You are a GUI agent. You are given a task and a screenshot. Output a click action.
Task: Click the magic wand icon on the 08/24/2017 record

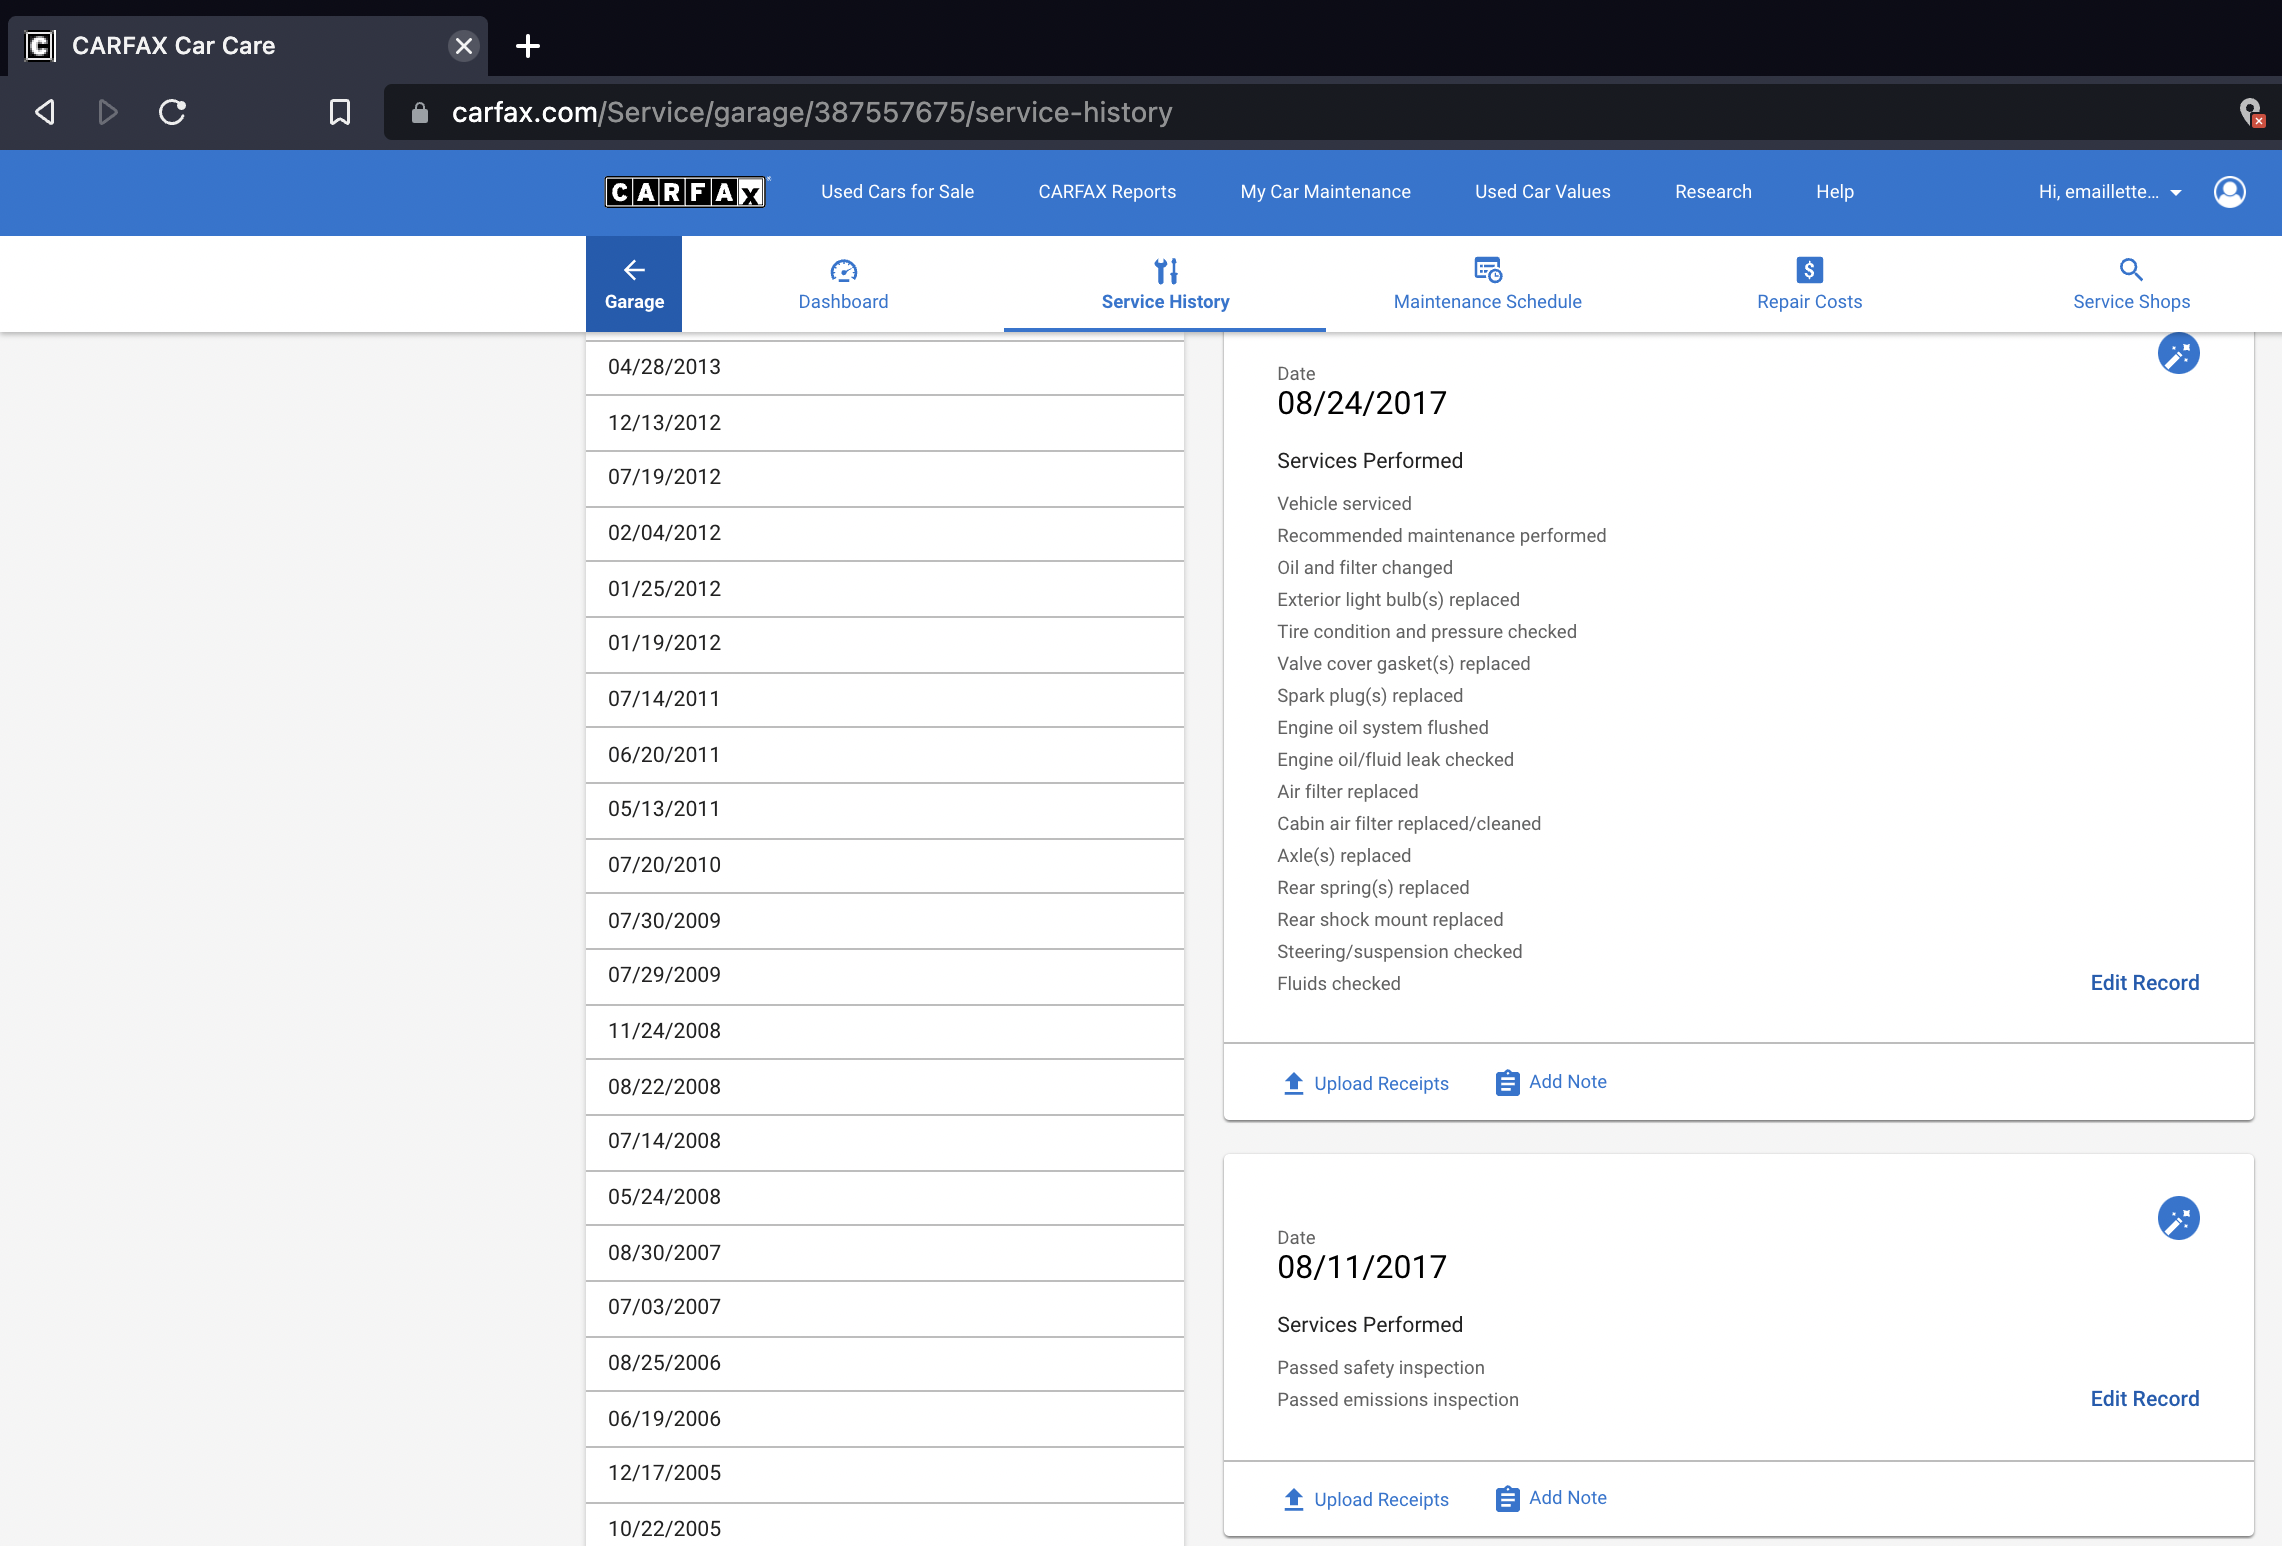coord(2178,353)
